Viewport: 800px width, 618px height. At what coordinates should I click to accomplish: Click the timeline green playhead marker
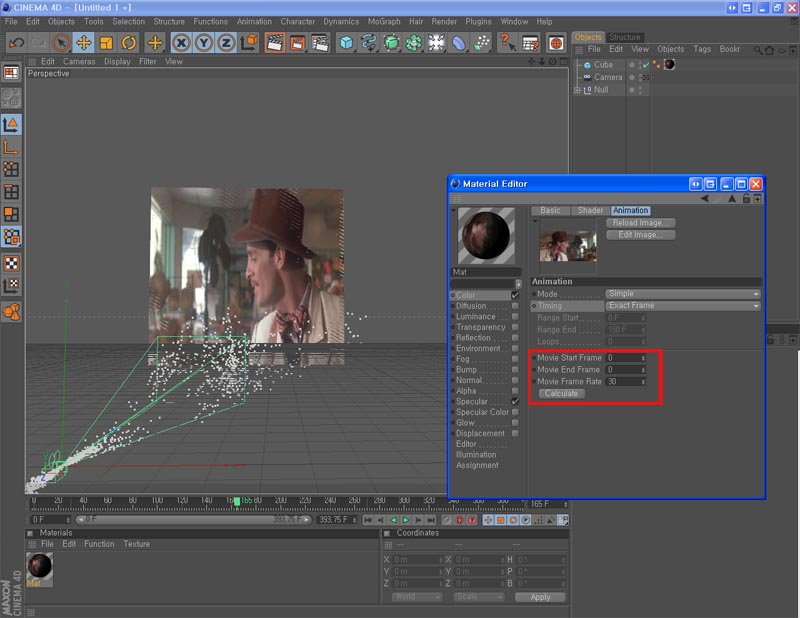(237, 502)
